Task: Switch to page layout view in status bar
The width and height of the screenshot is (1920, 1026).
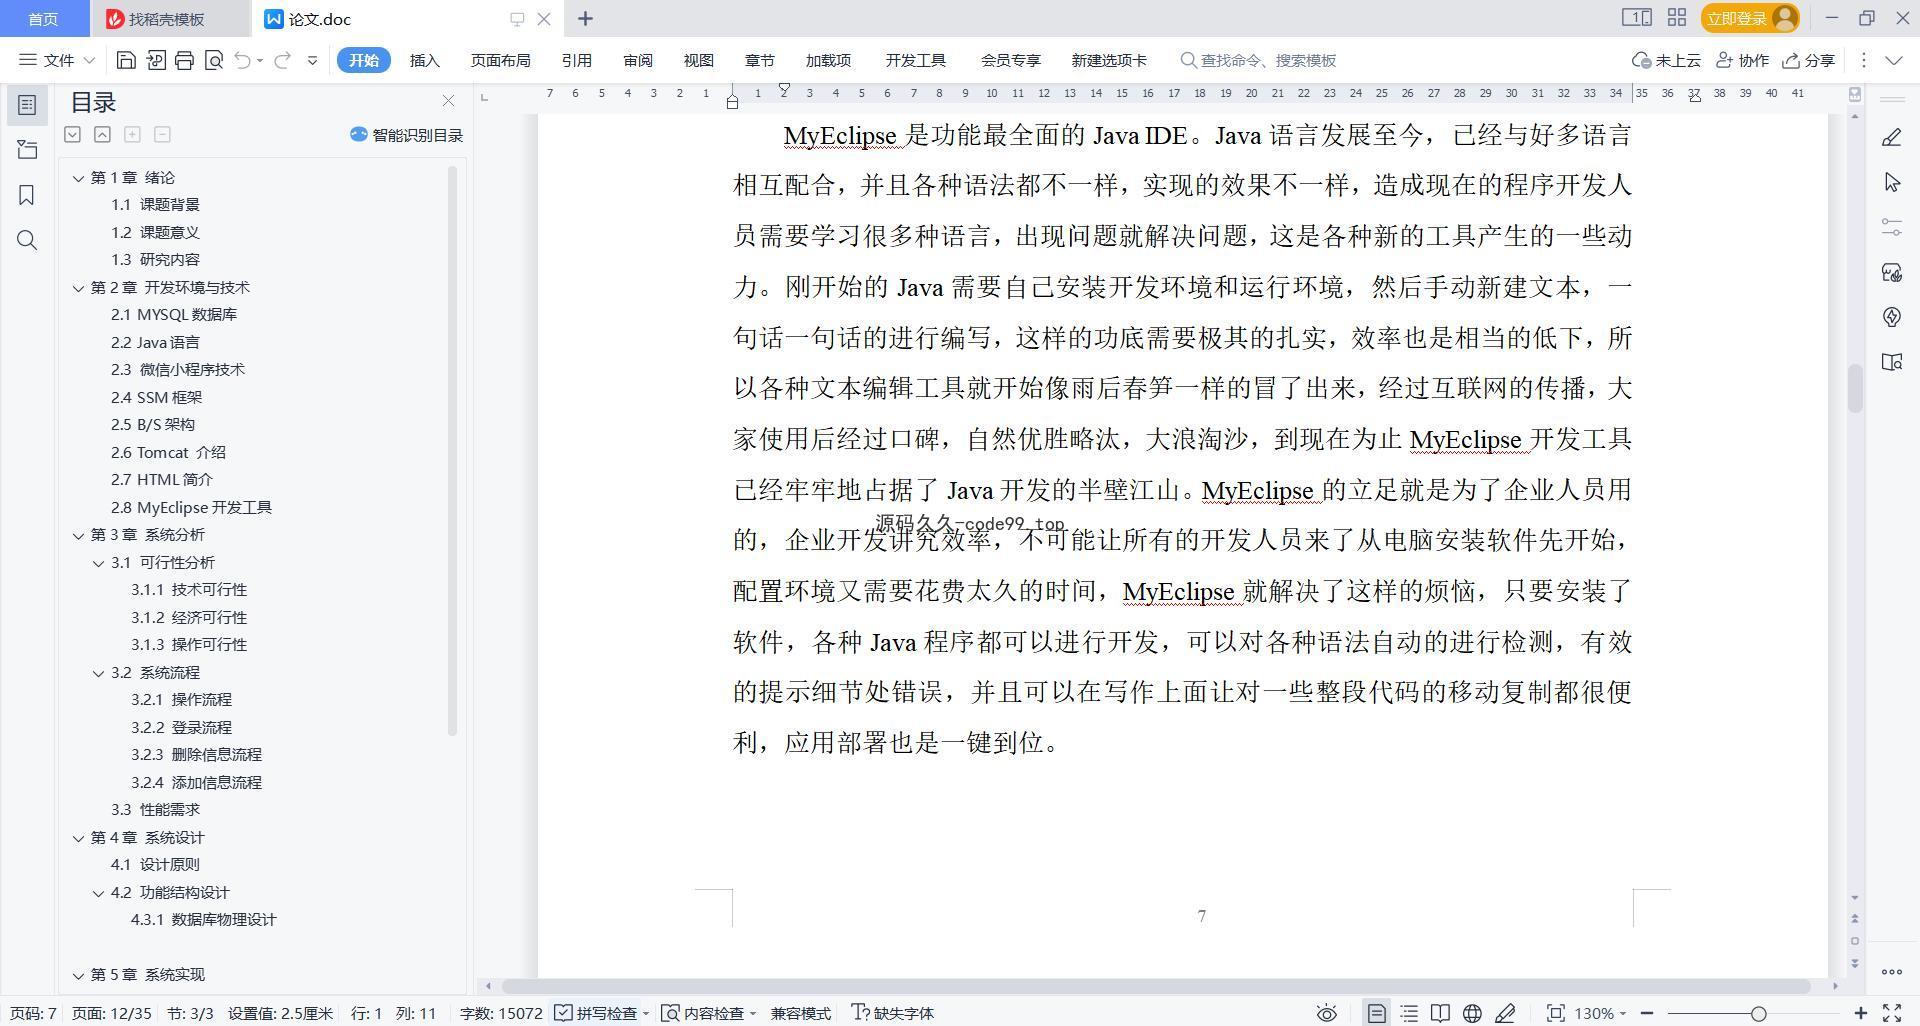Action: tap(1376, 1013)
